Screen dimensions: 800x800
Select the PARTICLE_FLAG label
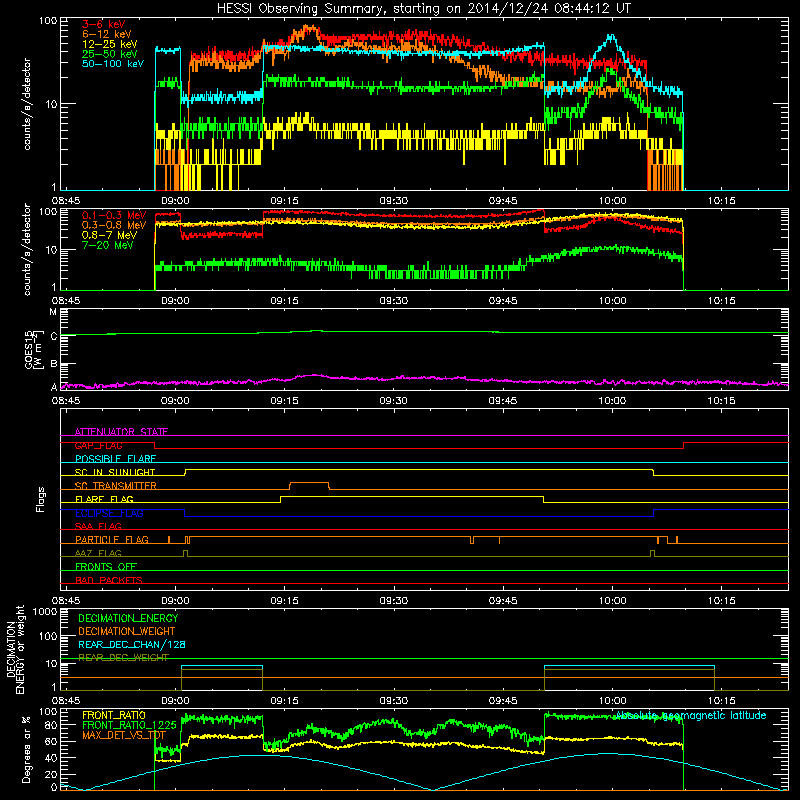point(112,540)
